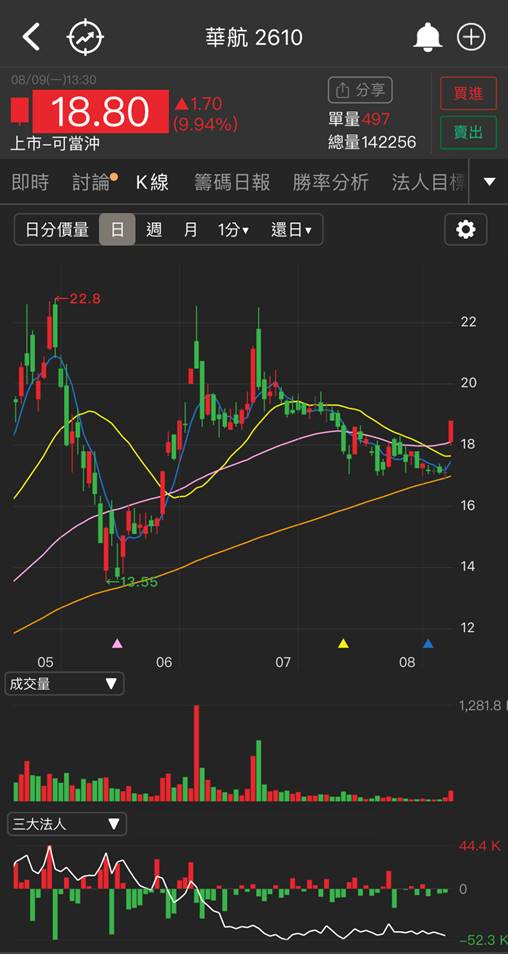
Task: Click the 總量142256 volume text
Action: click(372, 142)
